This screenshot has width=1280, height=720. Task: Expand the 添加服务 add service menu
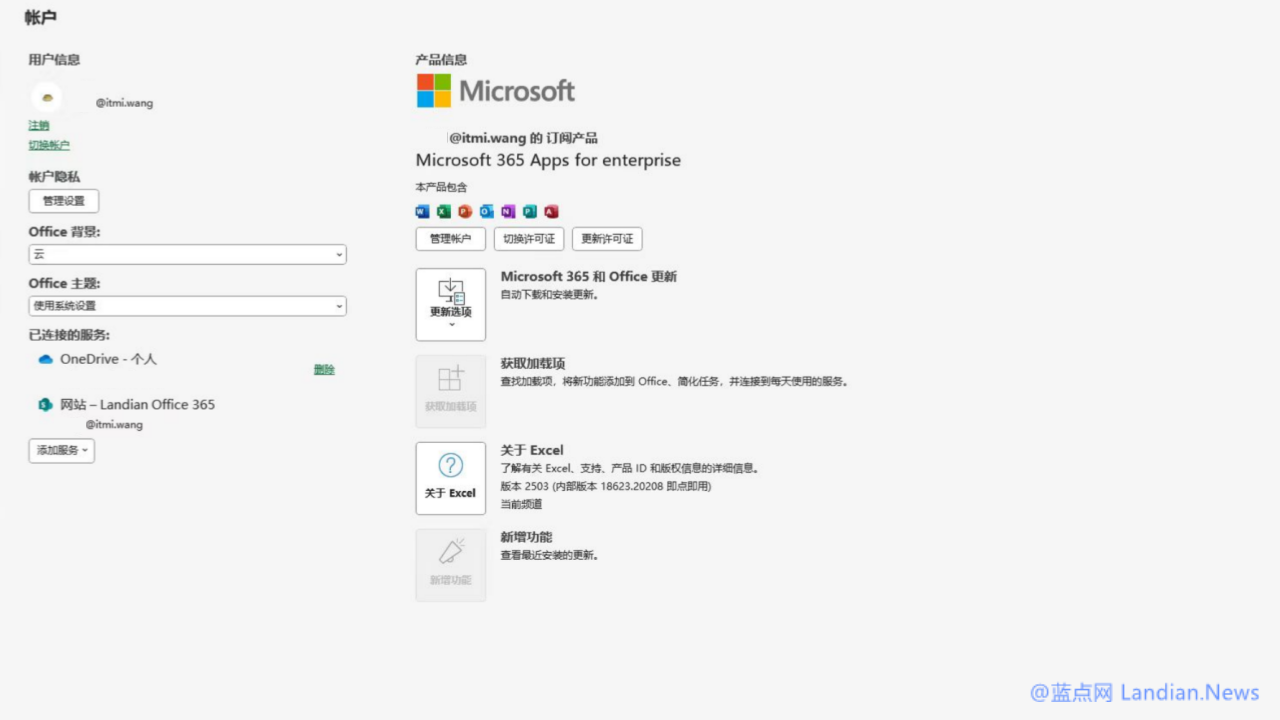coord(62,451)
